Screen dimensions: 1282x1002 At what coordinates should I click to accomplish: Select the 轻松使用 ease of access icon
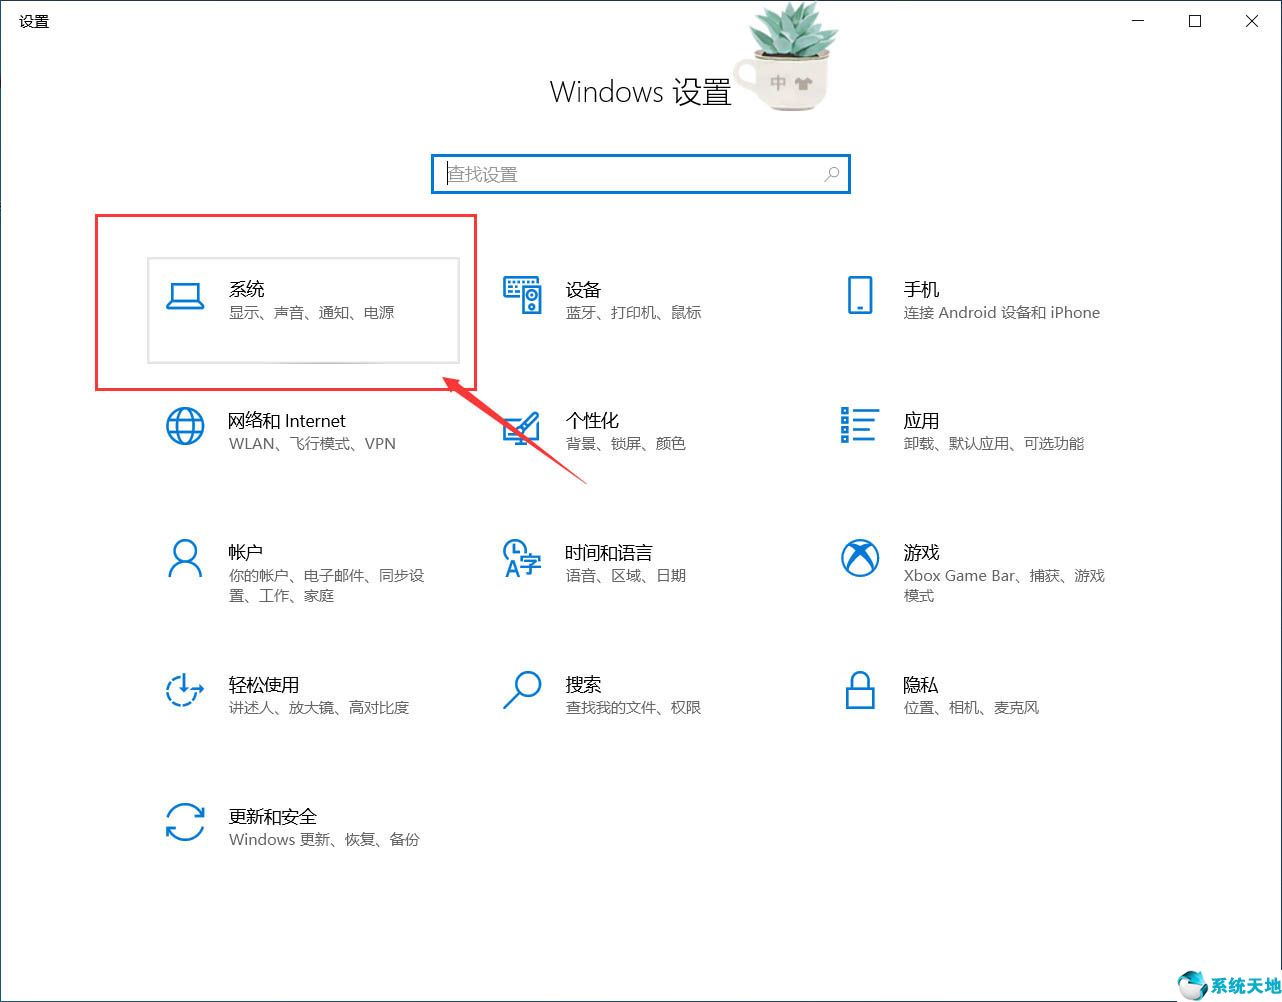[x=184, y=692]
